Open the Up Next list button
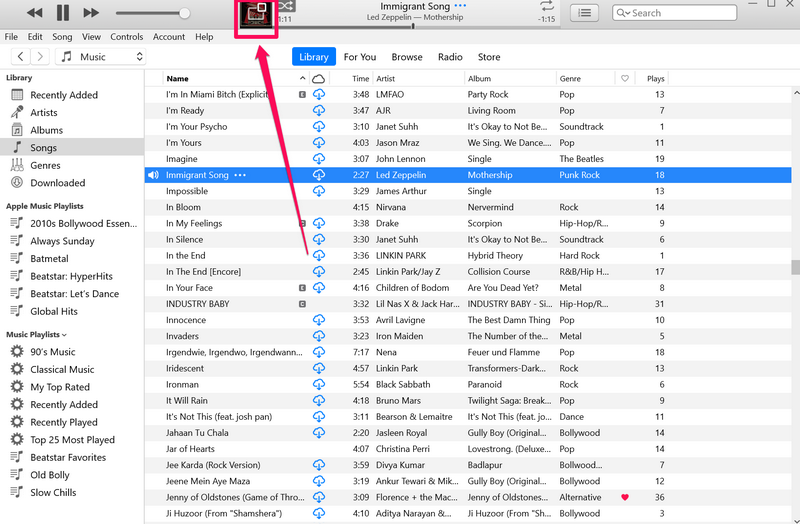 click(585, 13)
